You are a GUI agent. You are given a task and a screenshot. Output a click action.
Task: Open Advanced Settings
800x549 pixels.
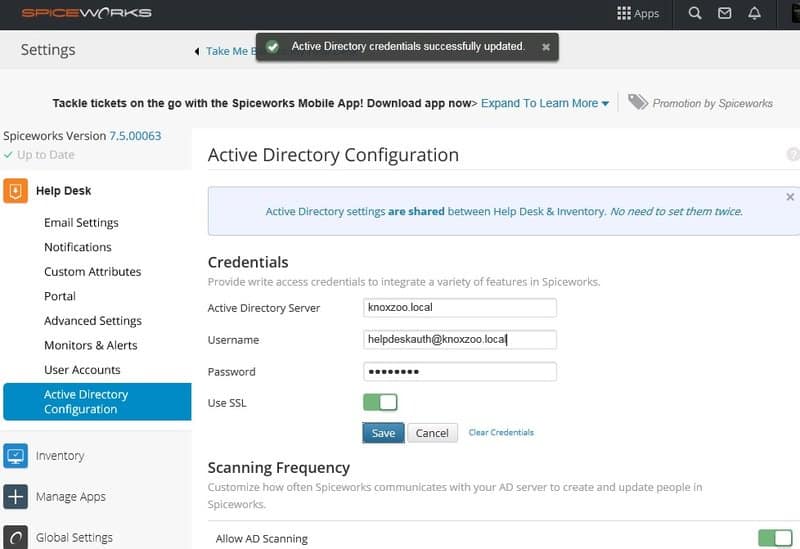93,320
